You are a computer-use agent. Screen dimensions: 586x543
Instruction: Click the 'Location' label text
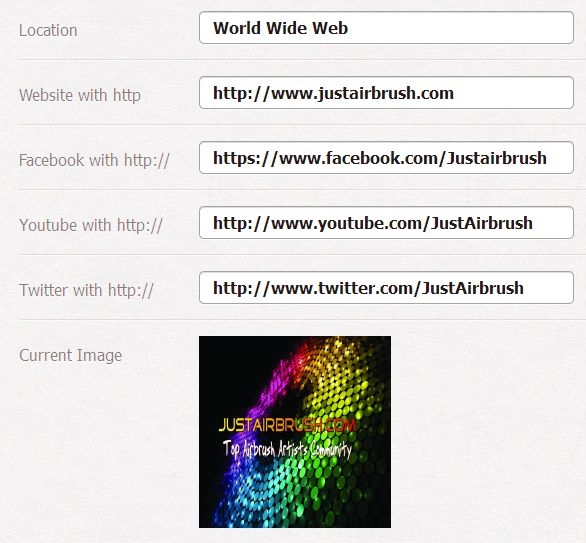click(48, 30)
